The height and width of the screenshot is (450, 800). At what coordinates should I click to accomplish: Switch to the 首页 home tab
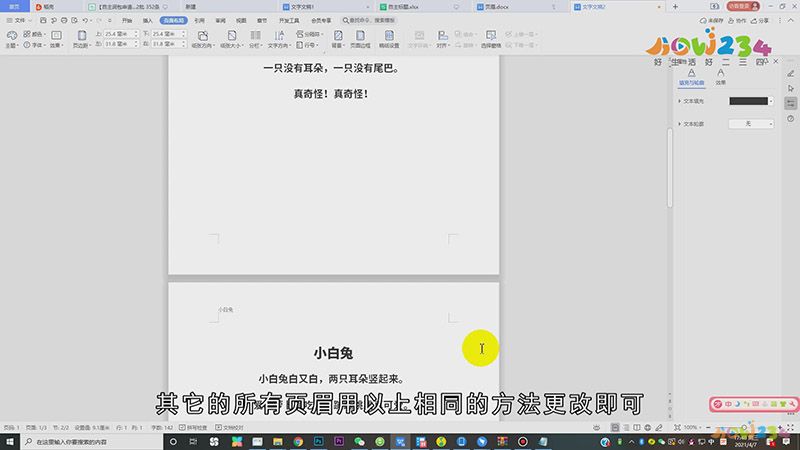click(14, 7)
